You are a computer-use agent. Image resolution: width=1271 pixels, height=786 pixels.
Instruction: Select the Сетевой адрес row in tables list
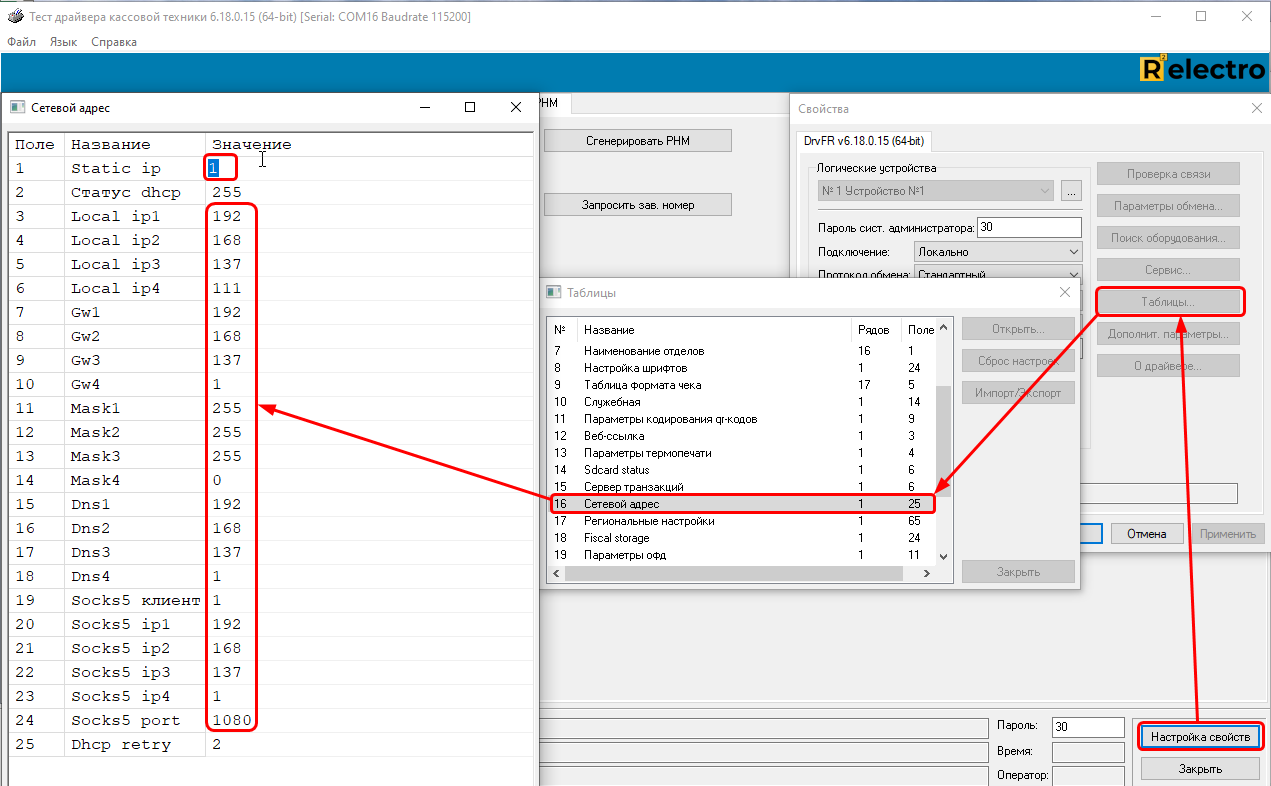[x=700, y=504]
